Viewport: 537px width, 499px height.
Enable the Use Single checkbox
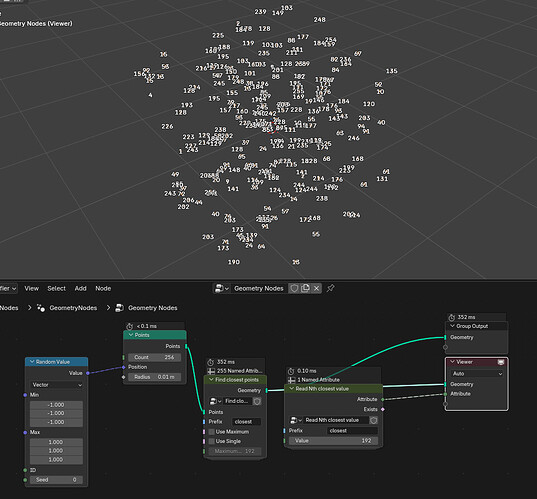[211, 441]
